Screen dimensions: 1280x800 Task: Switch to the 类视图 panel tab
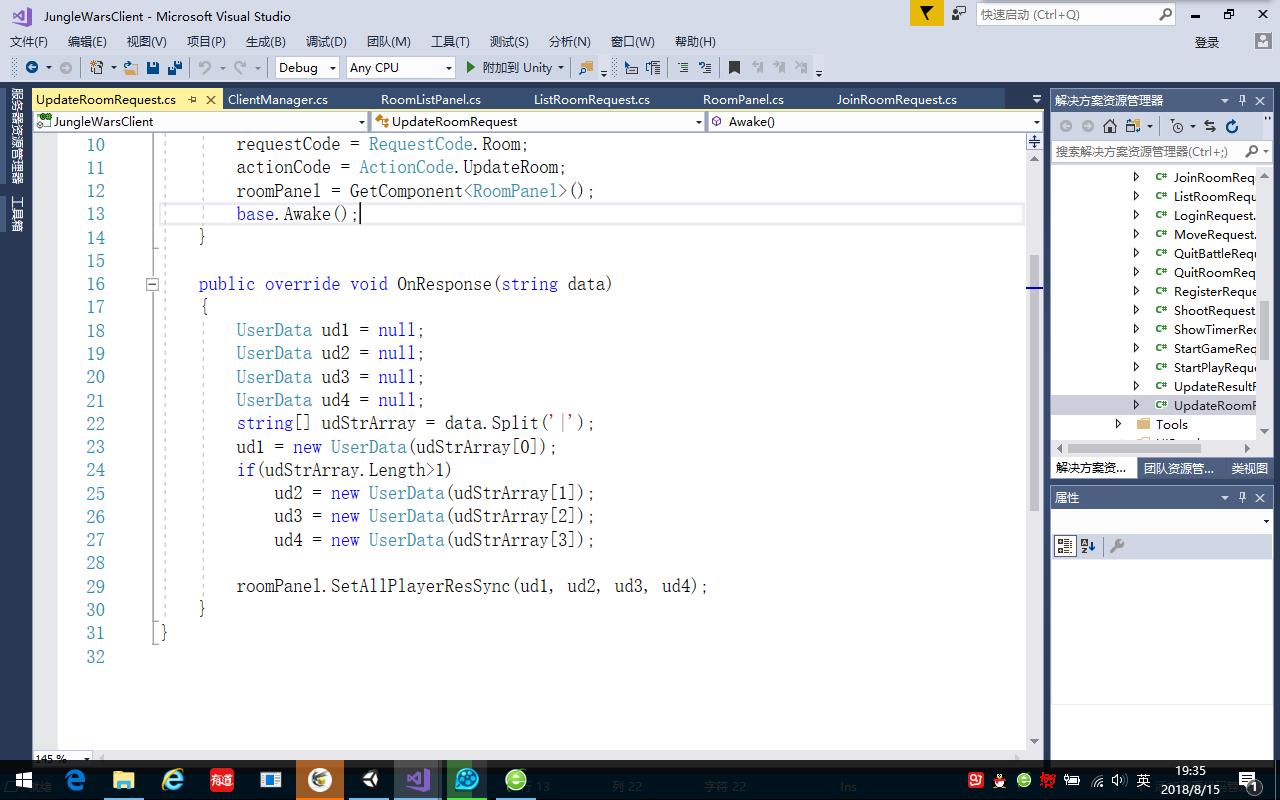tap(1250, 468)
